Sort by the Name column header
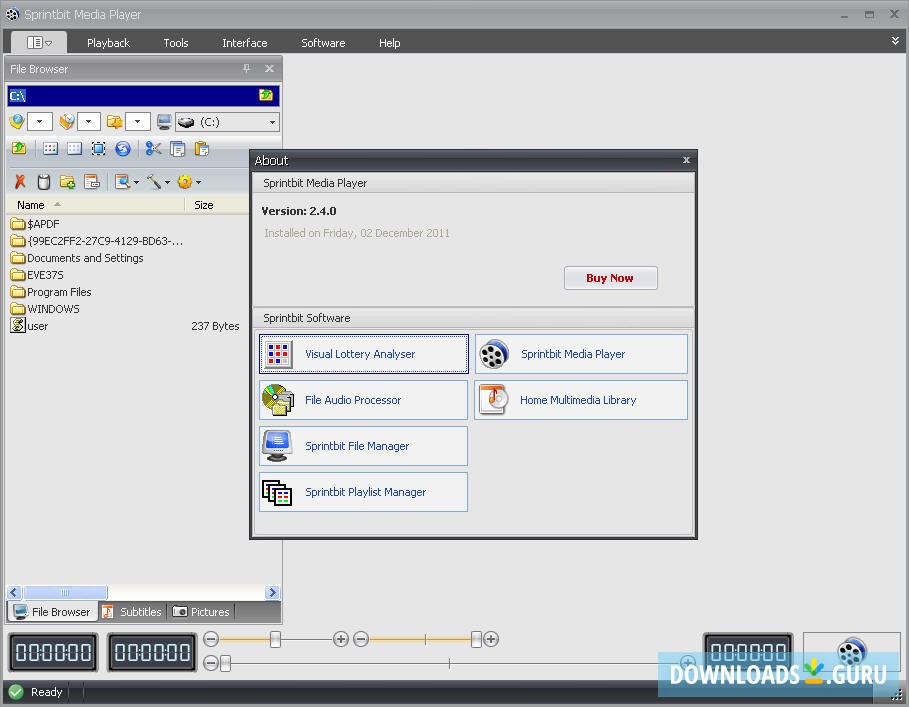This screenshot has height=707, width=909. point(95,205)
